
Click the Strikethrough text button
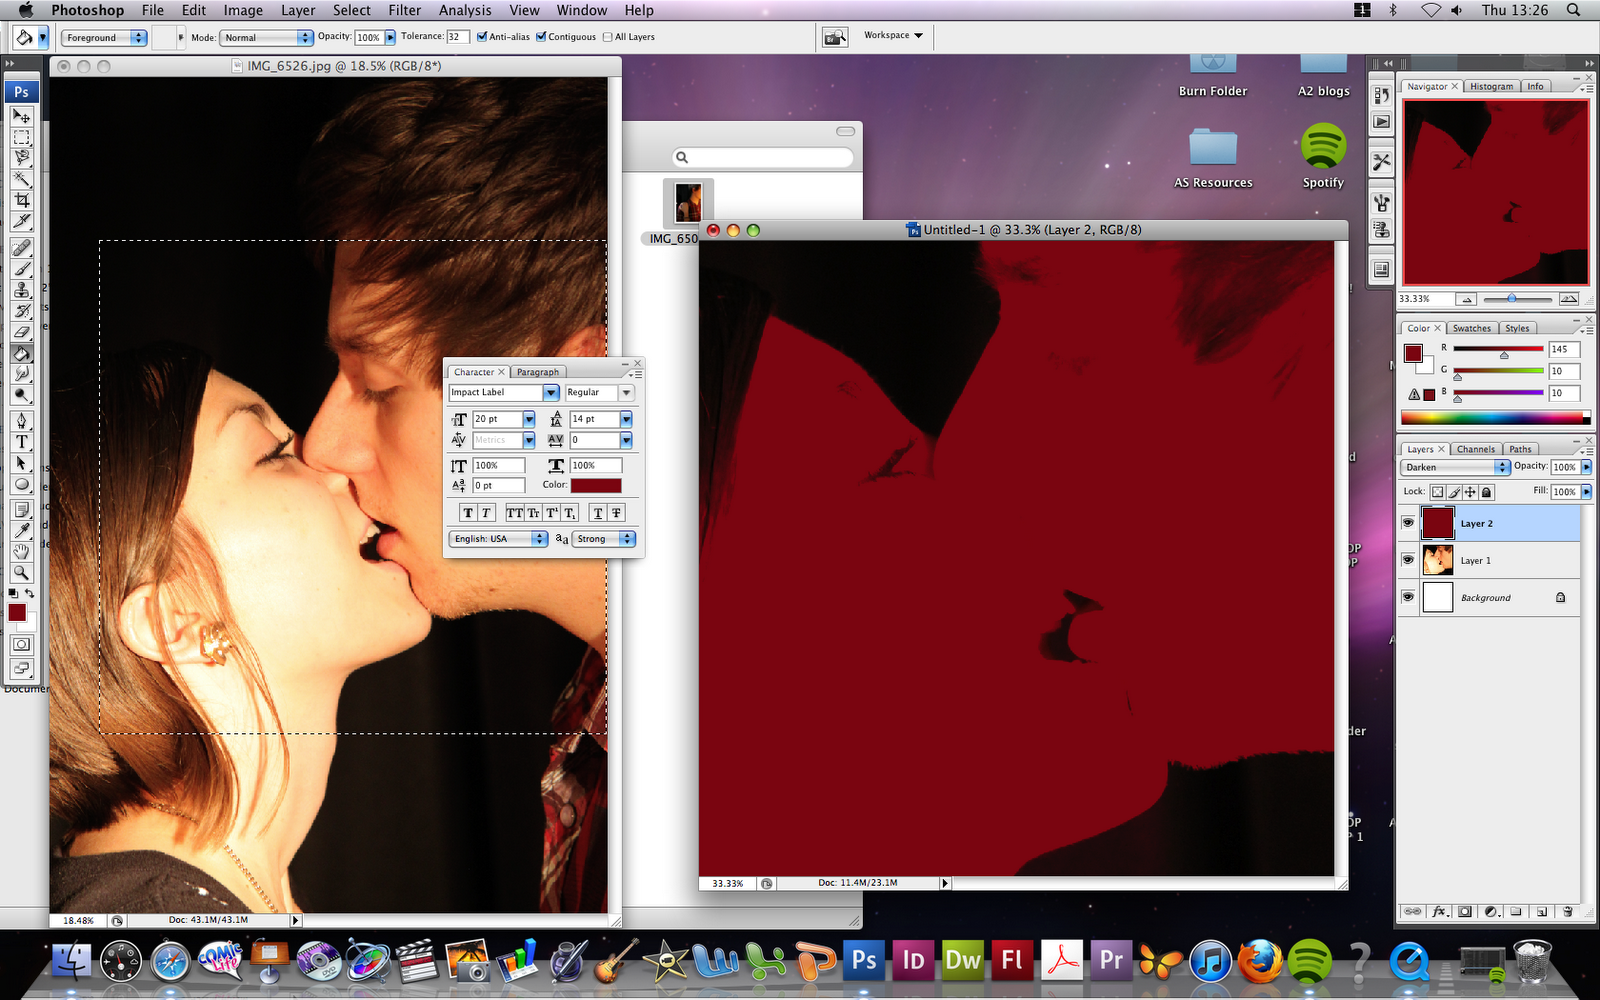point(616,513)
